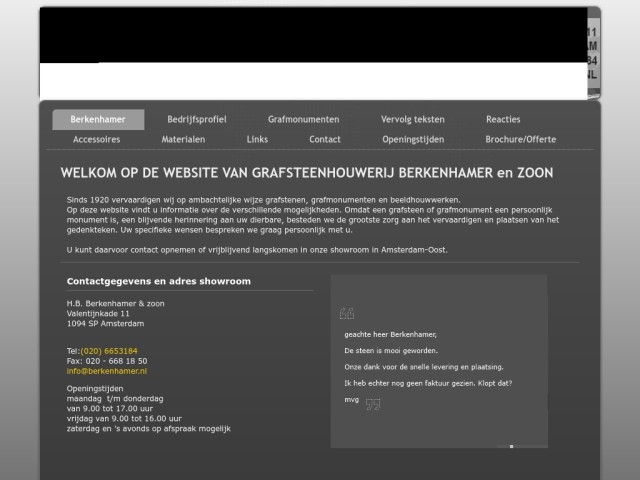Open the Links page
Screen dimensions: 640x480
point(257,139)
